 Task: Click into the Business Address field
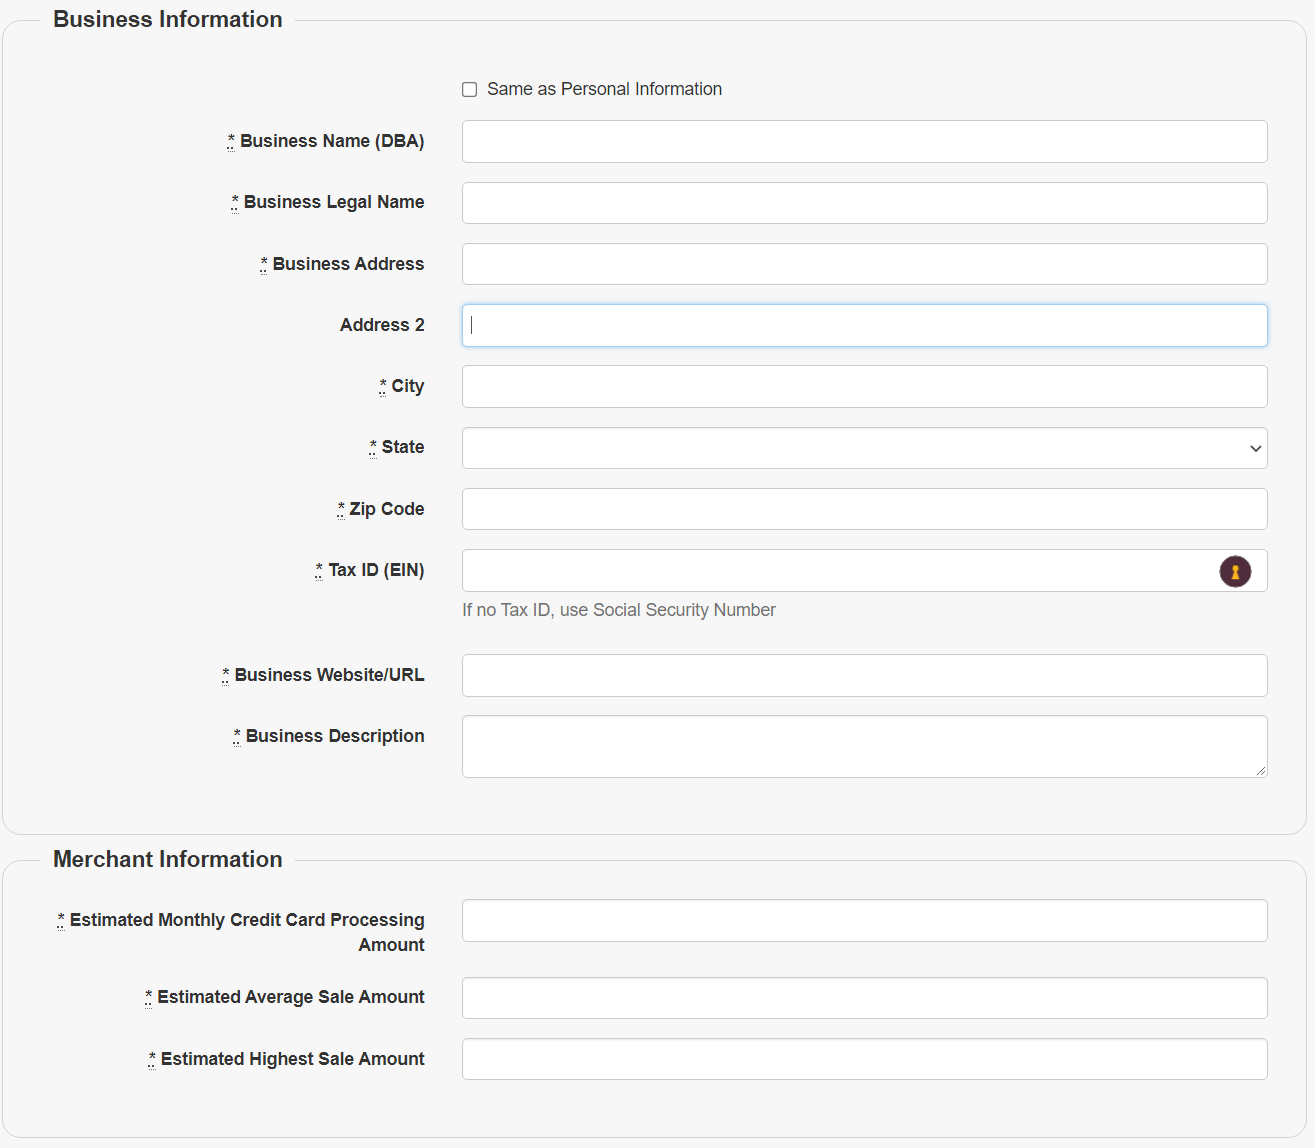864,264
